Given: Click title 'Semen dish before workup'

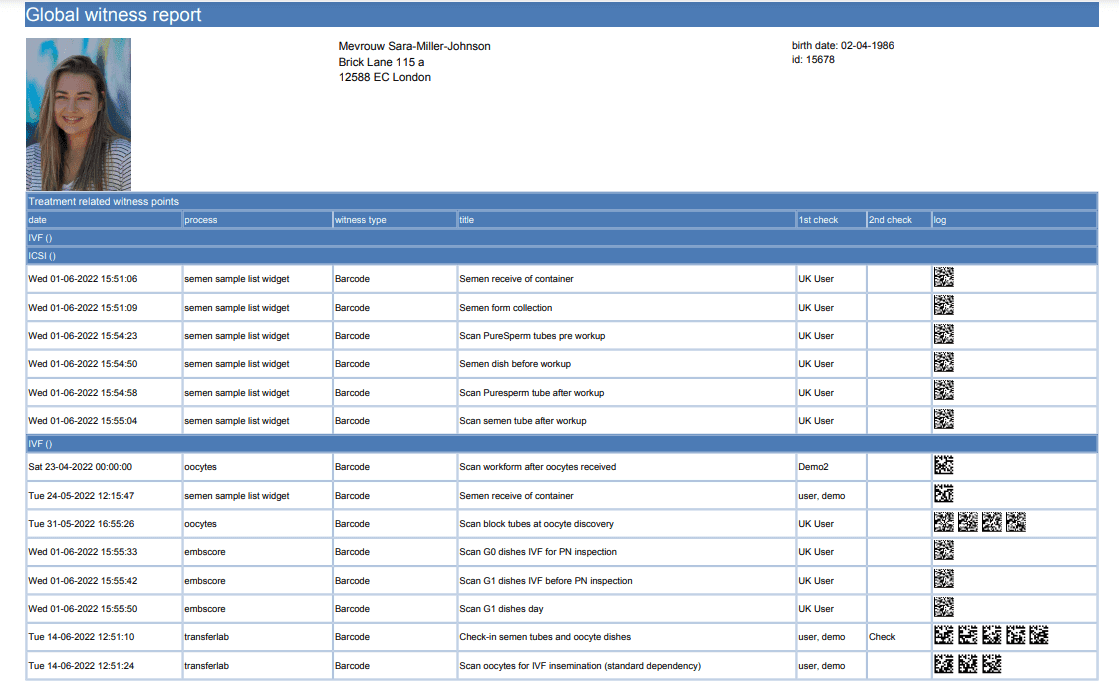Looking at the screenshot, I should tap(515, 364).
